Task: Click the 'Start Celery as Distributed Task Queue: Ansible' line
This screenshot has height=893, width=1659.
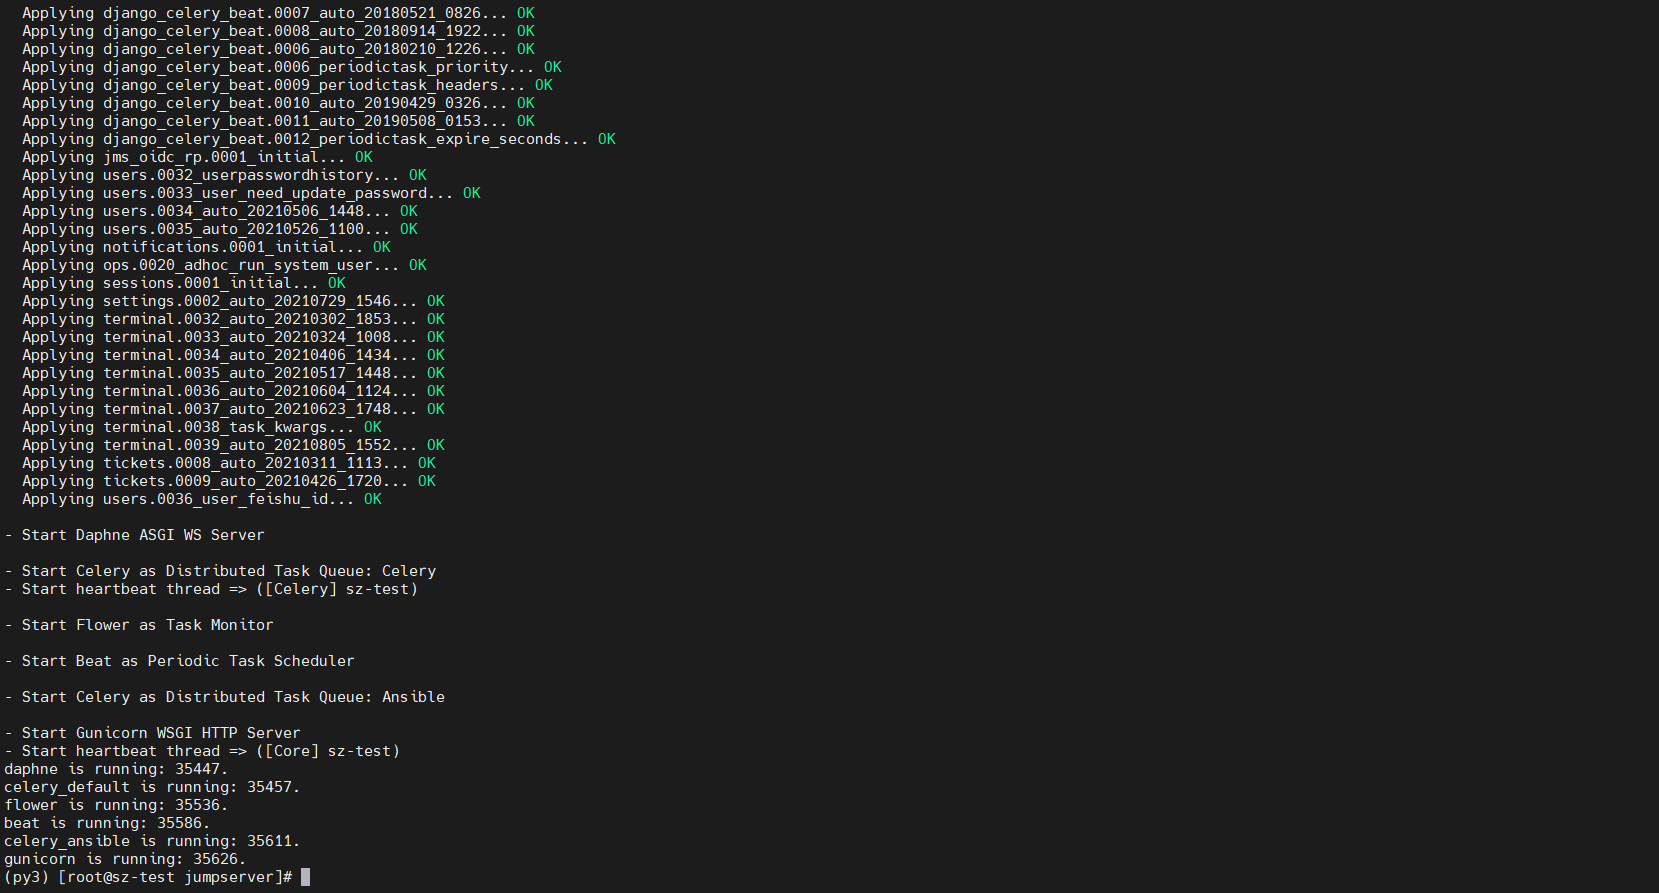Action: (224, 697)
